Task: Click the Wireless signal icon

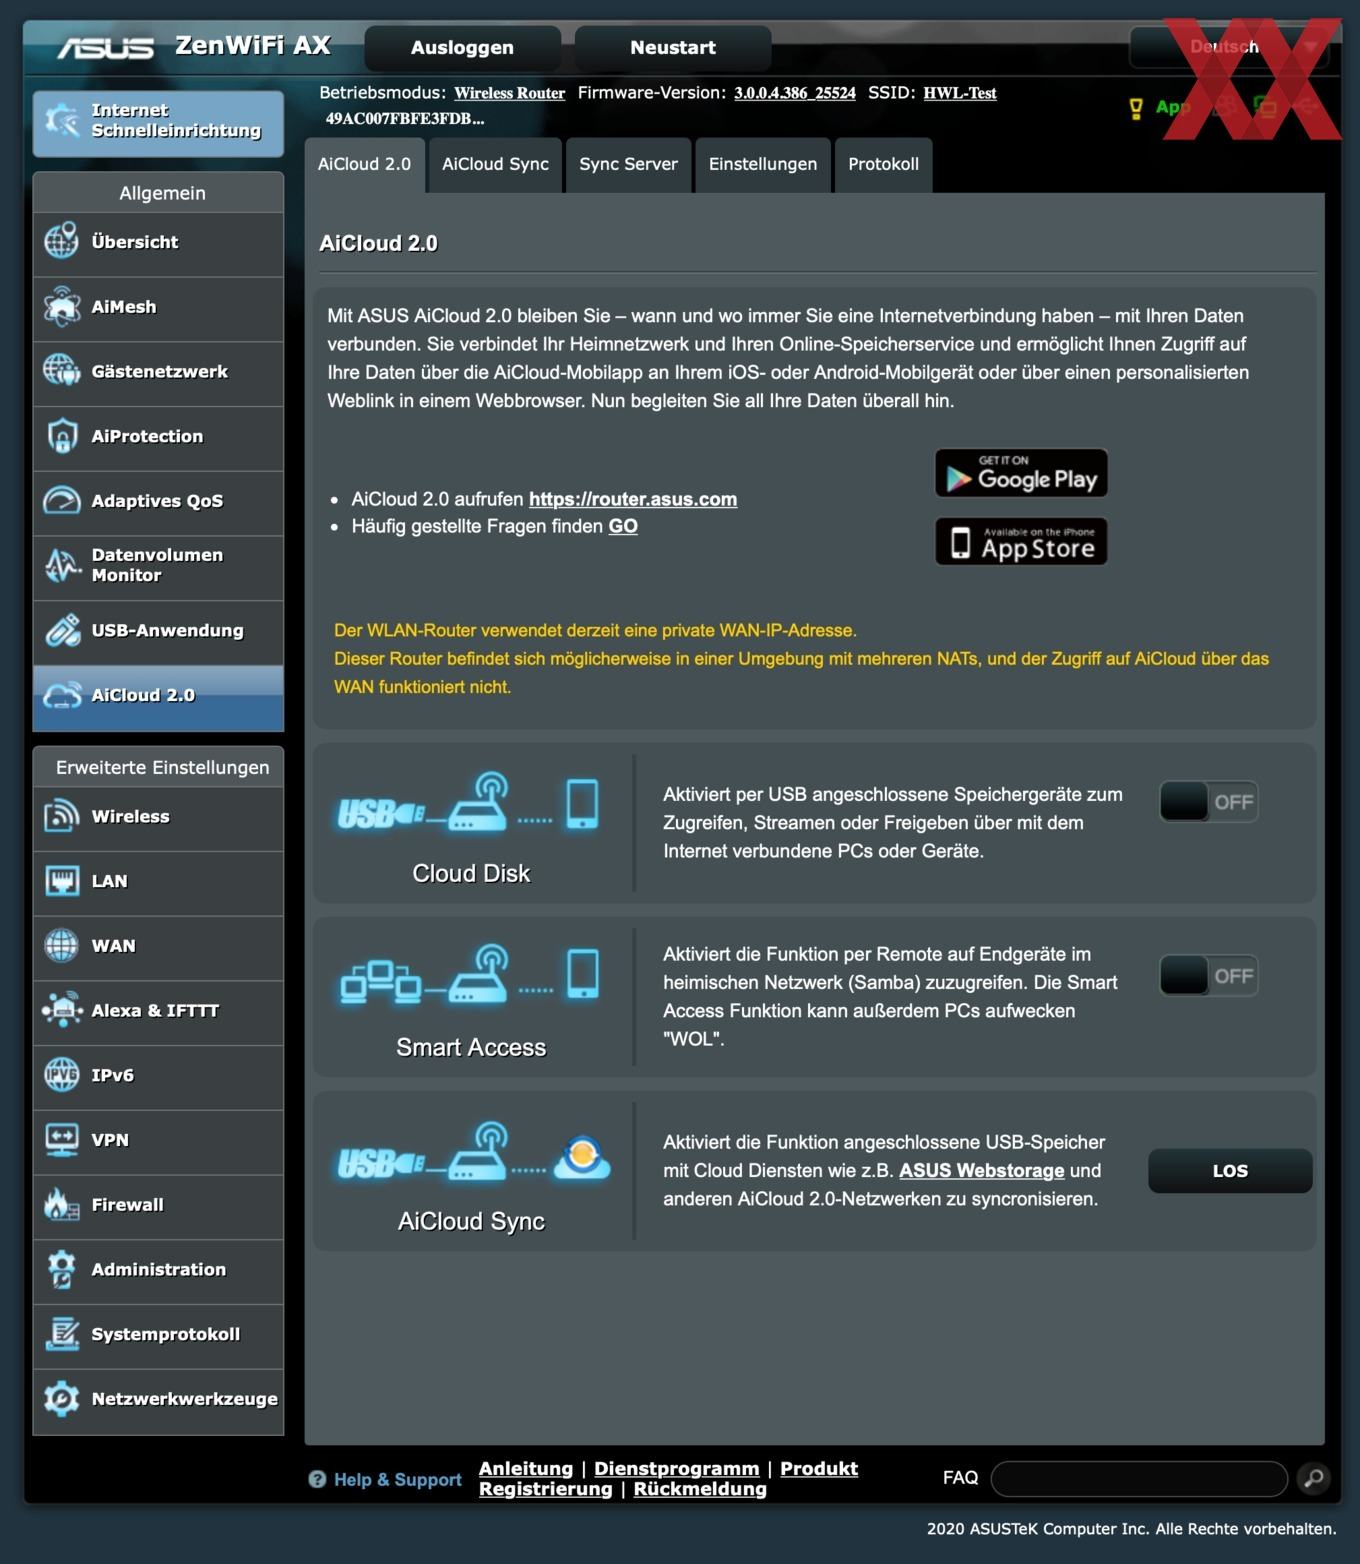Action: (61, 816)
